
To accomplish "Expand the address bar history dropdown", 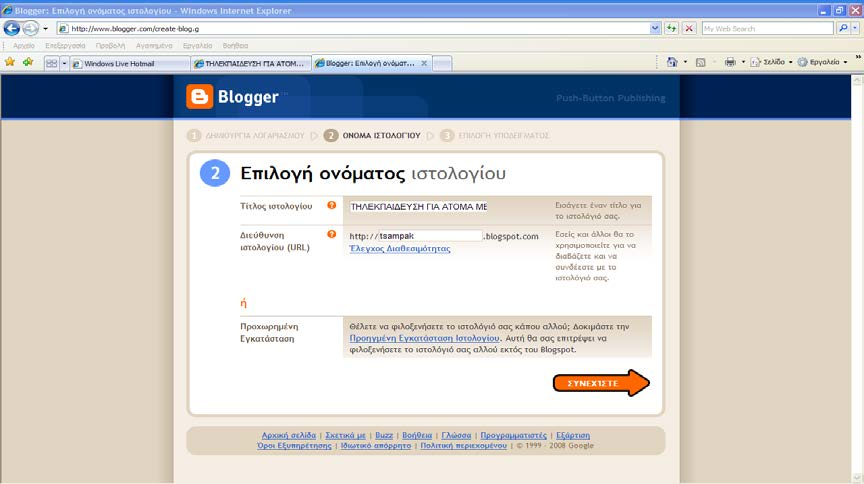I will click(x=655, y=29).
